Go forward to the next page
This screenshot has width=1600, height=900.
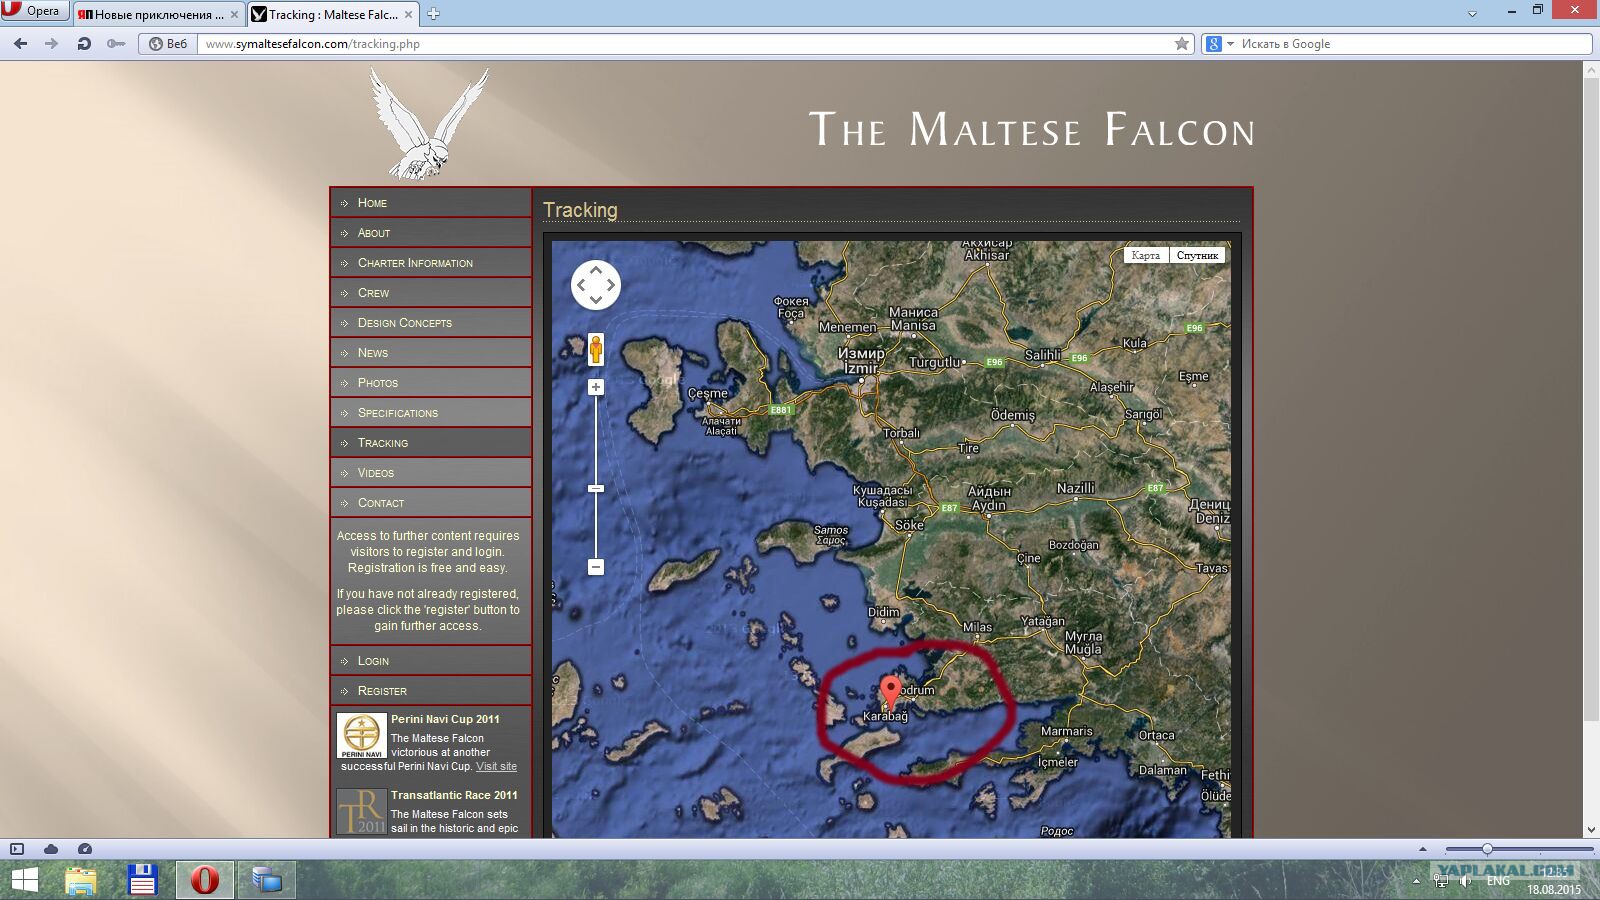click(x=51, y=44)
